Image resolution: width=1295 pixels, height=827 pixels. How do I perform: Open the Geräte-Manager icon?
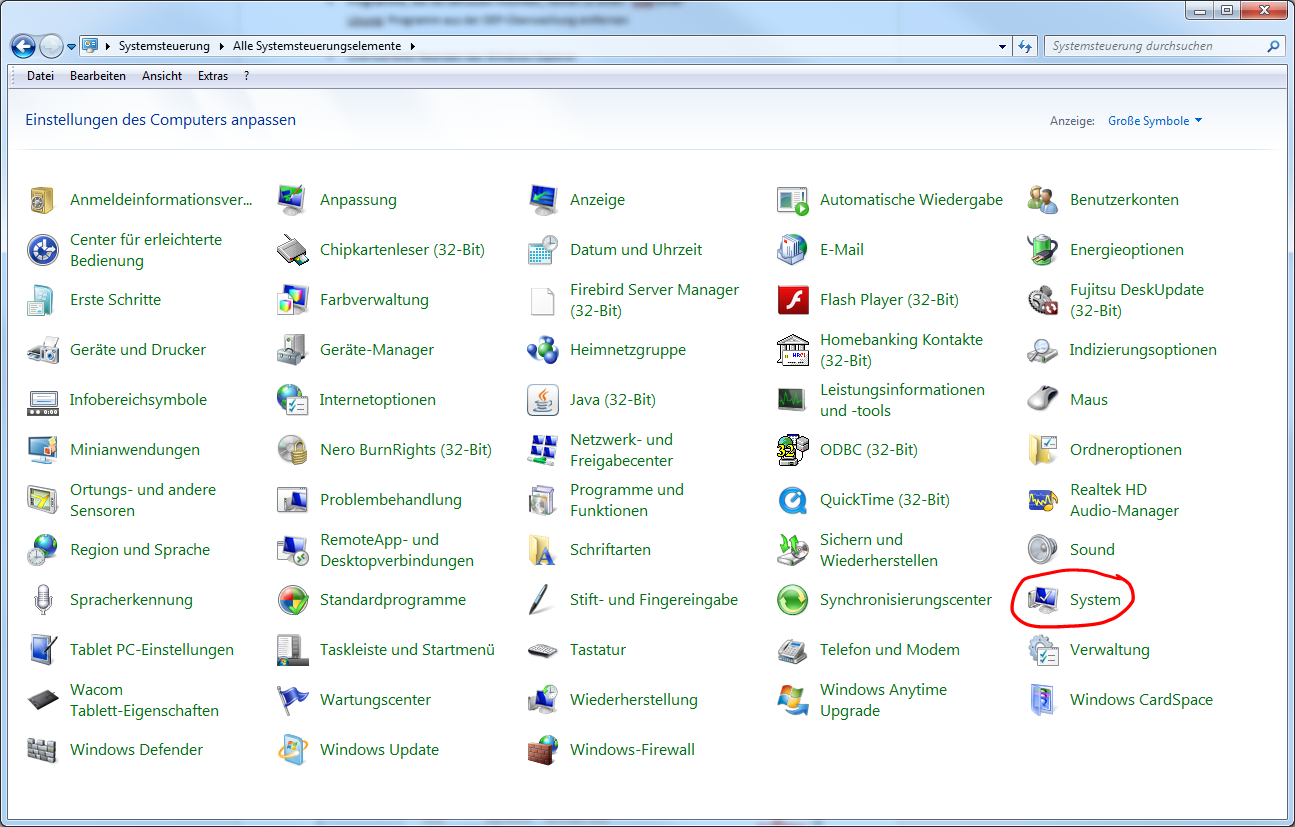293,350
